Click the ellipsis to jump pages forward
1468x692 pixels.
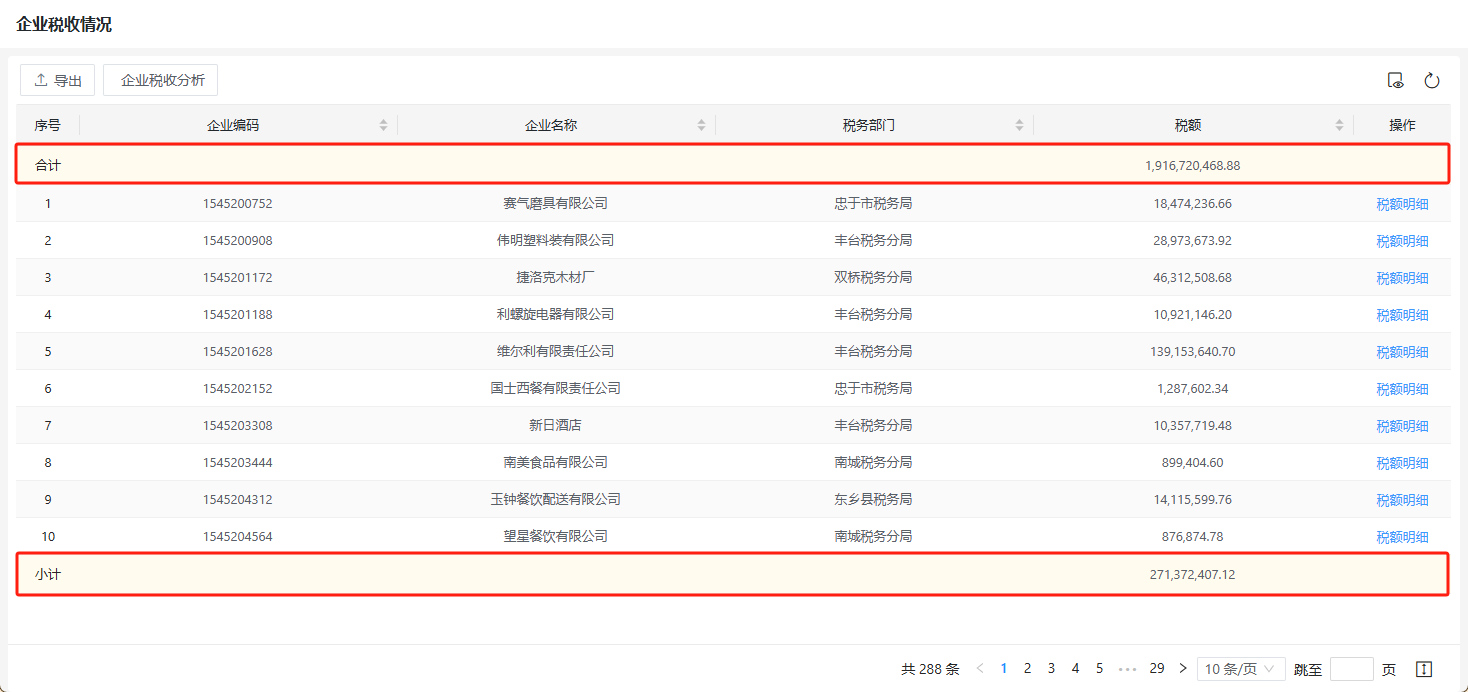1127,668
